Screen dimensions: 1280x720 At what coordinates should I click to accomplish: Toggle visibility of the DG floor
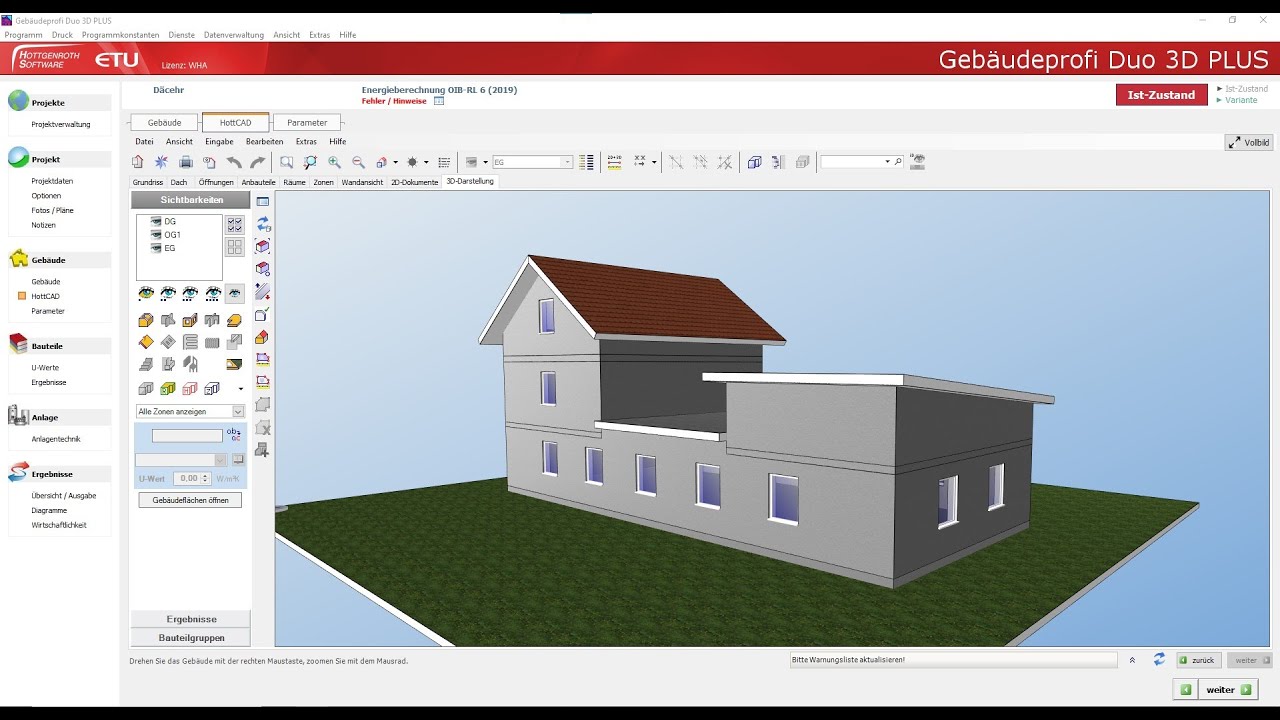pos(156,221)
